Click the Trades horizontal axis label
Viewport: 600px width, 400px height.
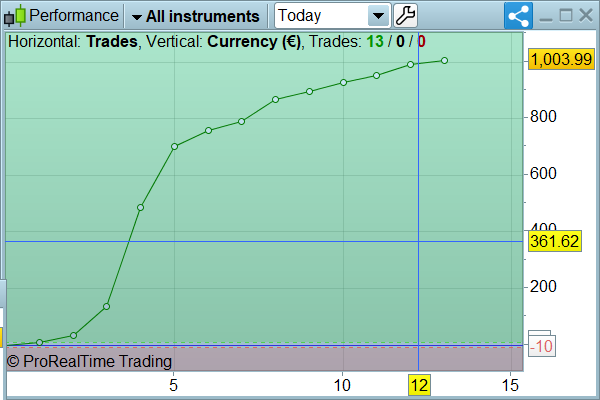[112, 41]
